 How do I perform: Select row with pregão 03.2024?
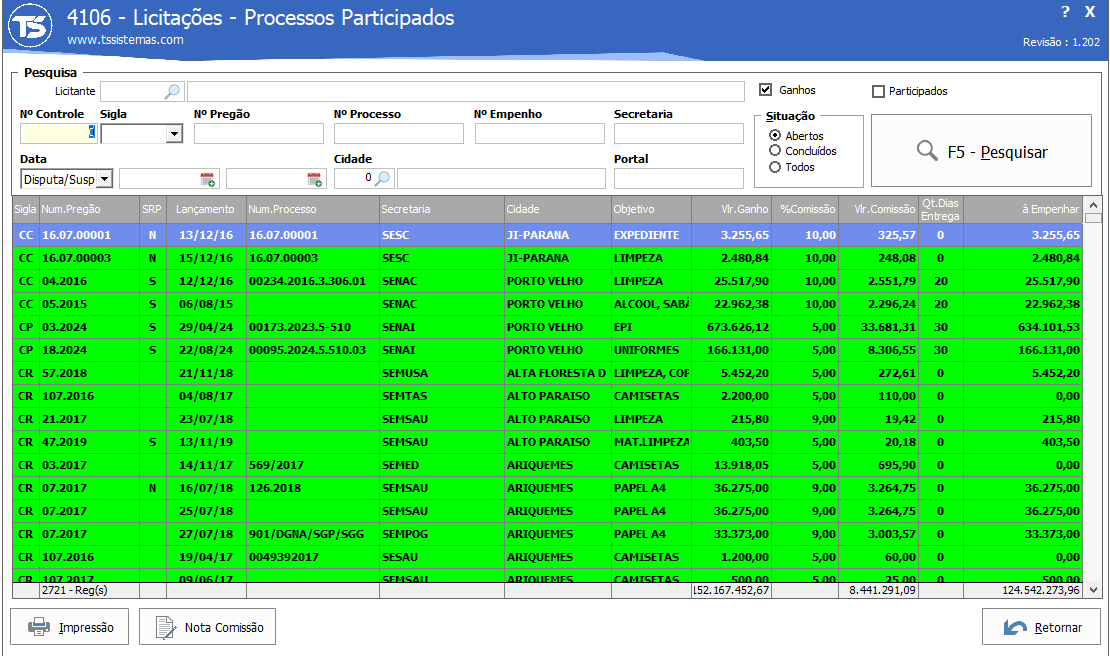547,327
